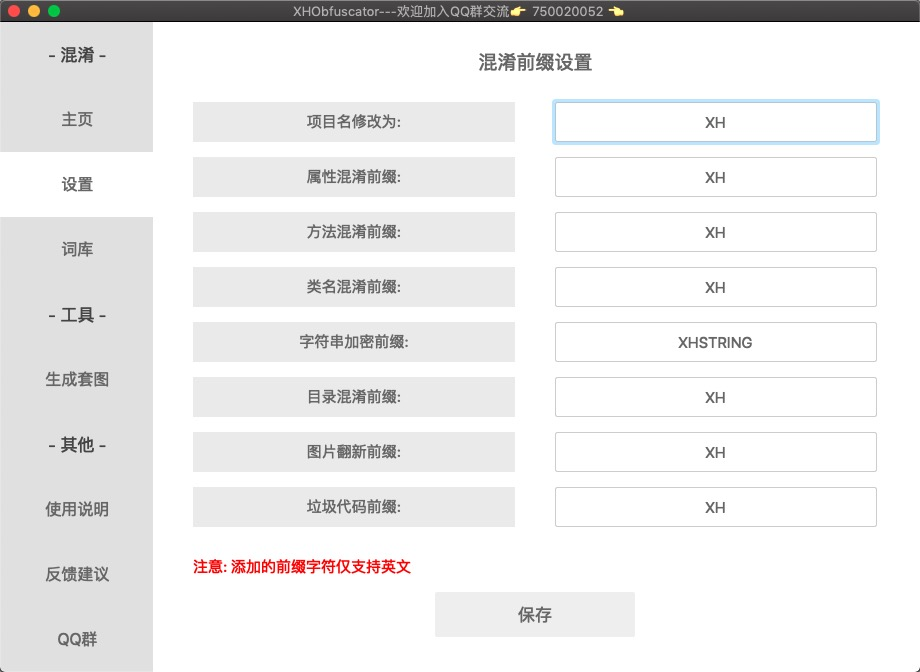Image resolution: width=920 pixels, height=672 pixels.
Task: Click the 其他 sidebar header
Action: 75,444
